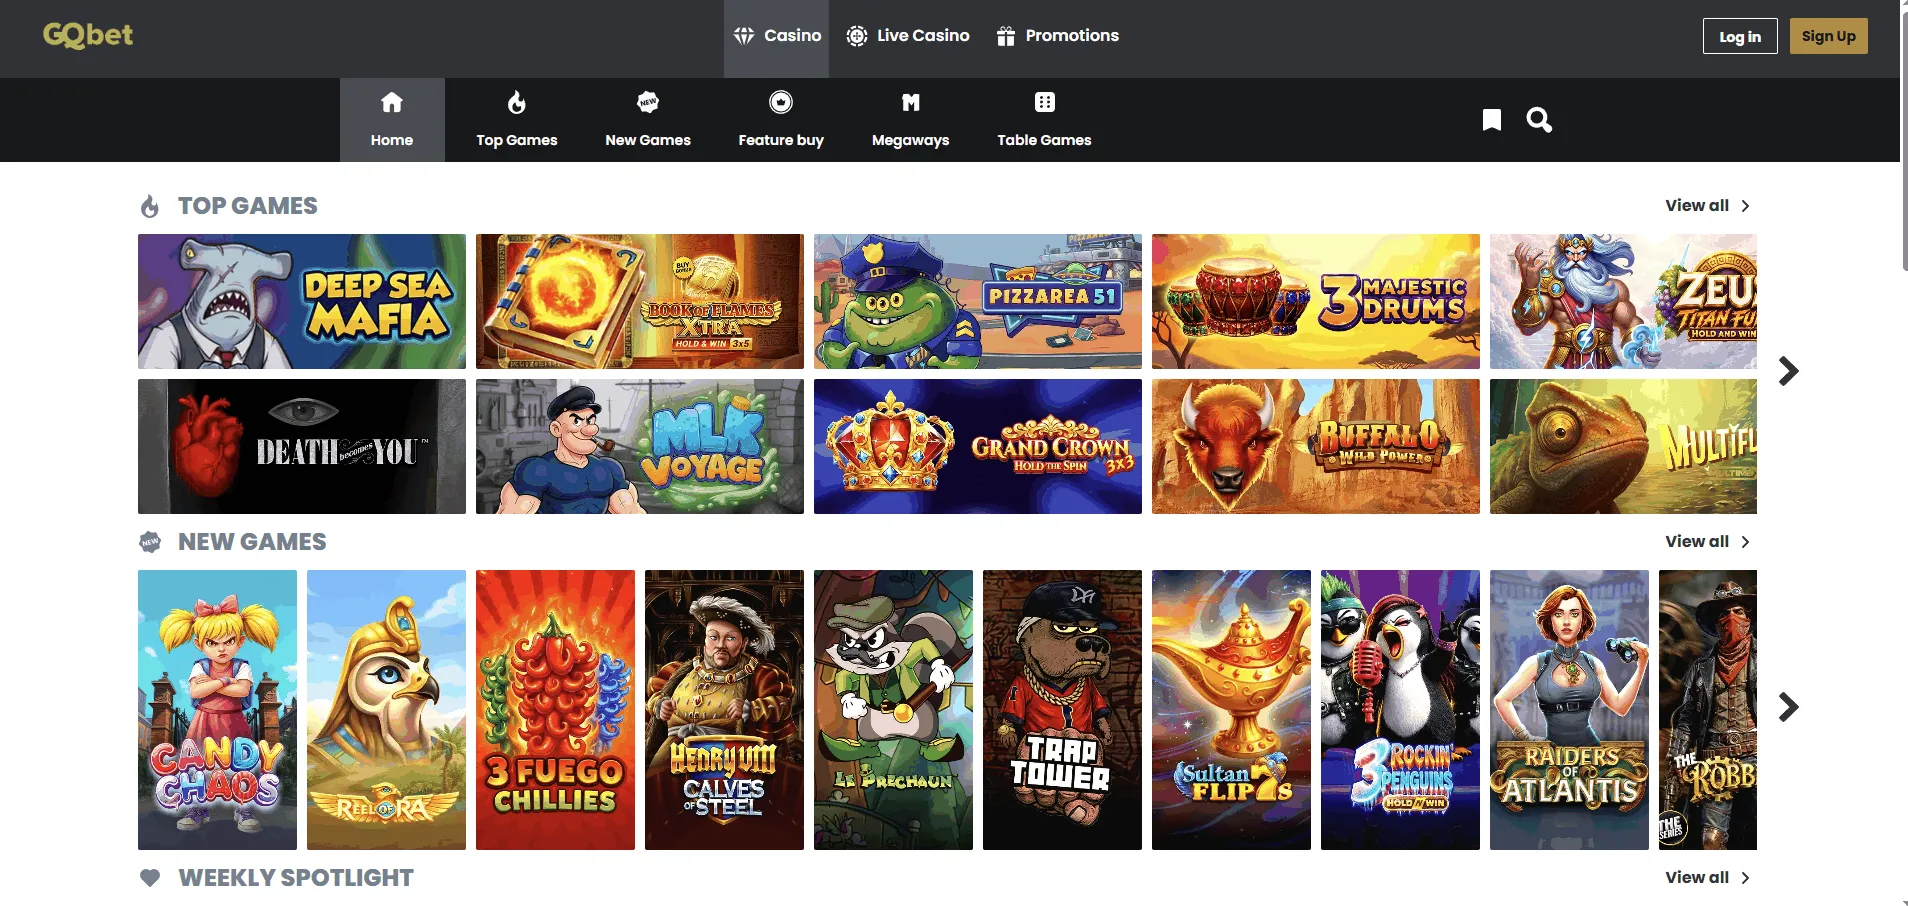Open Henry VIII Calves of Steel game
This screenshot has width=1908, height=906.
click(x=724, y=710)
